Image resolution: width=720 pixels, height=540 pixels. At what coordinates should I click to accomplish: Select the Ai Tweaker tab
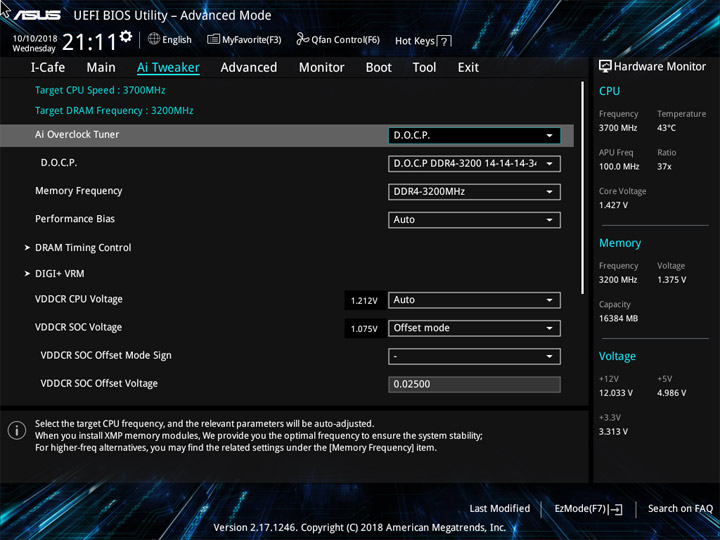tap(168, 68)
